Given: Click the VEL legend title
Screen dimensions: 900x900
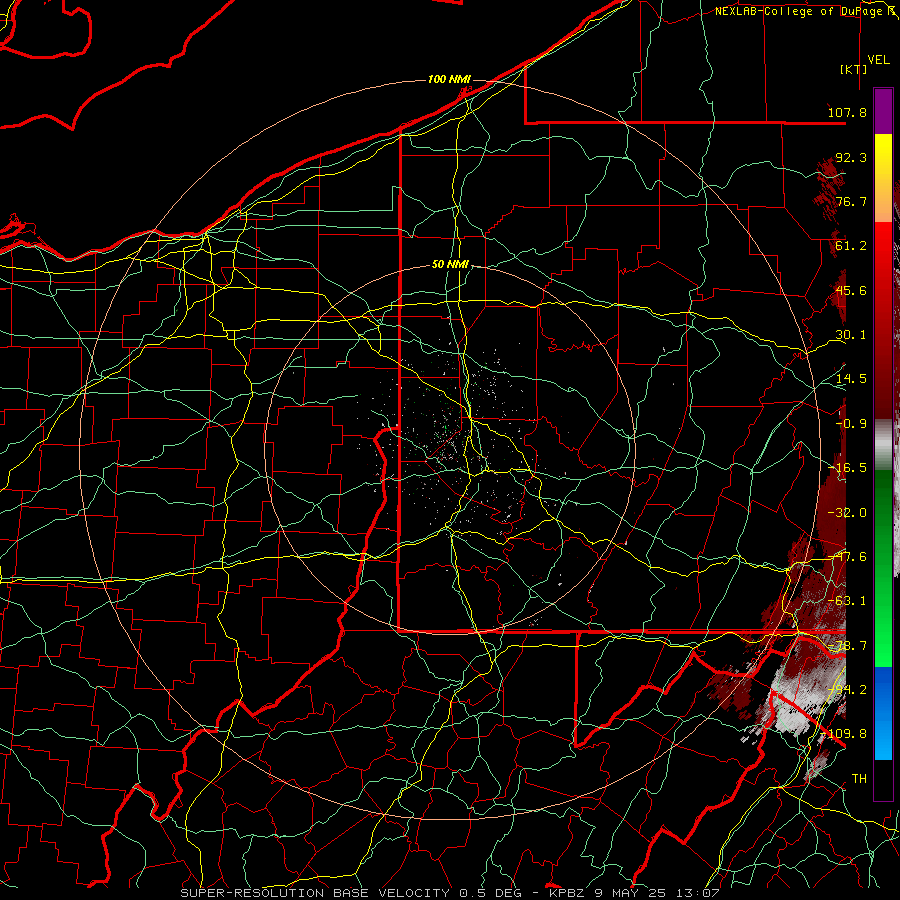Looking at the screenshot, I should pyautogui.click(x=878, y=60).
